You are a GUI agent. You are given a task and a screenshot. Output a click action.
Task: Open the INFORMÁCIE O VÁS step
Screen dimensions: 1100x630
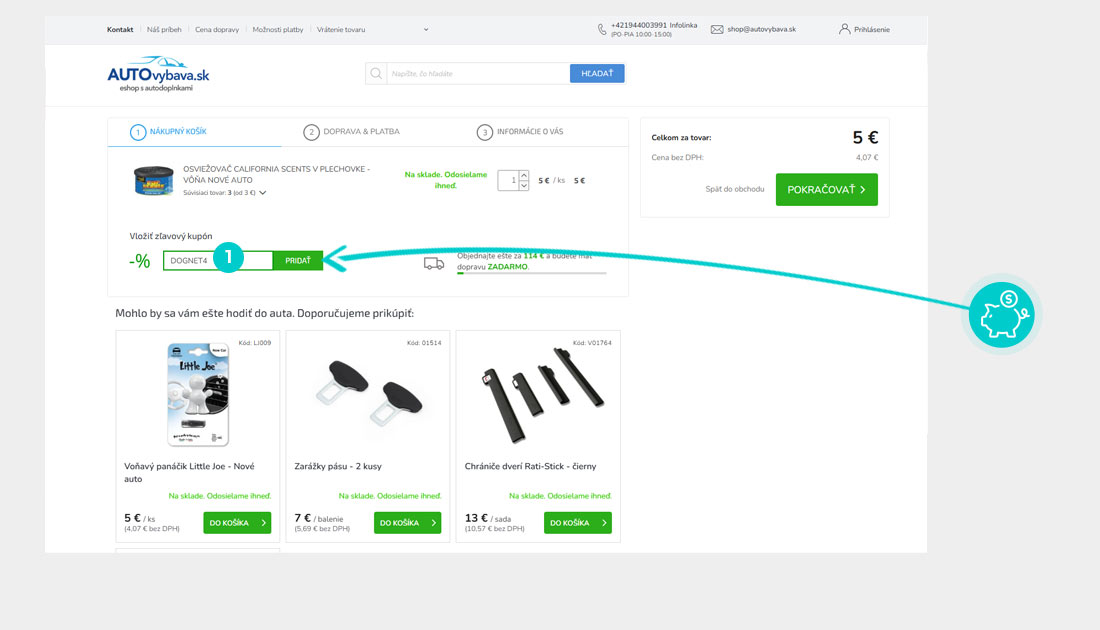[x=528, y=131]
